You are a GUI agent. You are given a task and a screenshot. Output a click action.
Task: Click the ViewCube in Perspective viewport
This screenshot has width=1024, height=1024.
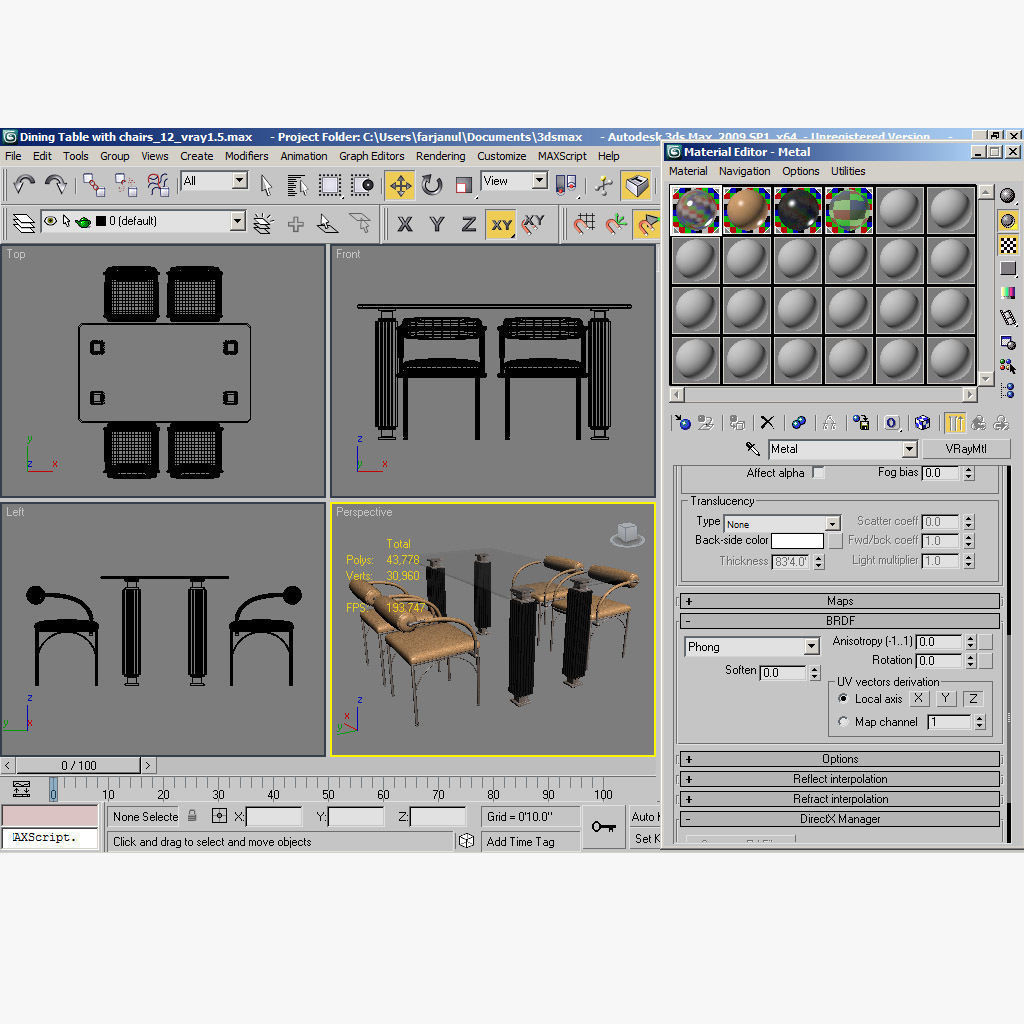[x=628, y=535]
